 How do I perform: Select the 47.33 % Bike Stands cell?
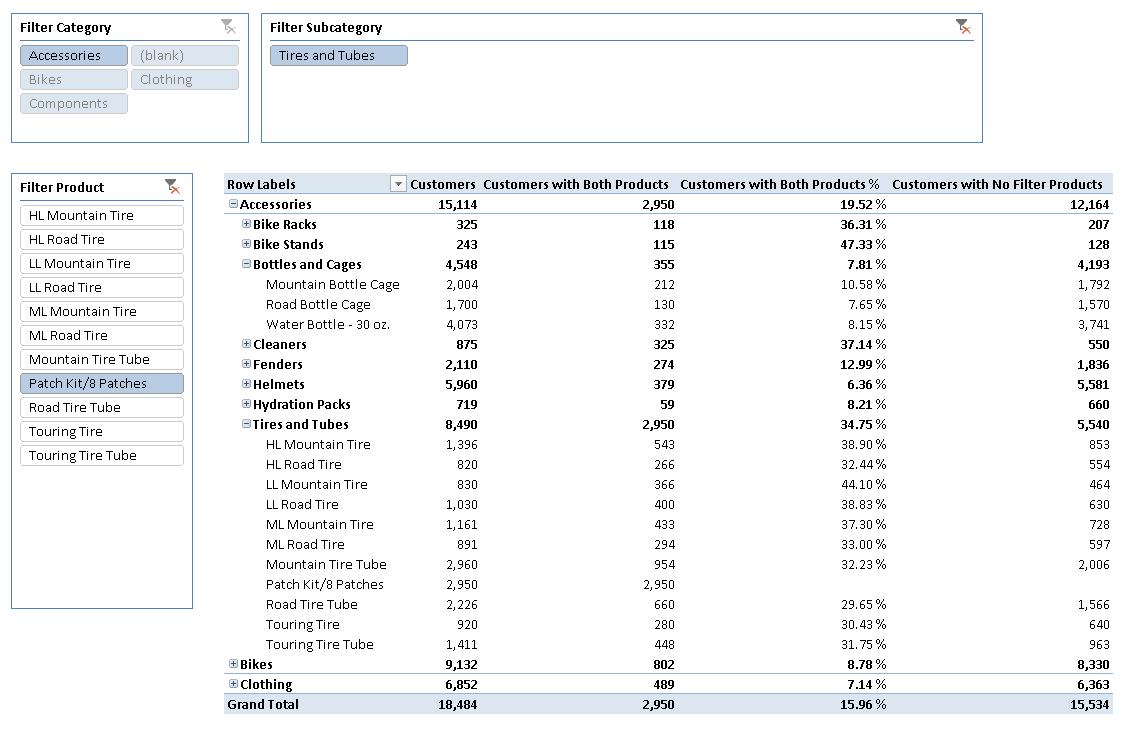[x=863, y=244]
